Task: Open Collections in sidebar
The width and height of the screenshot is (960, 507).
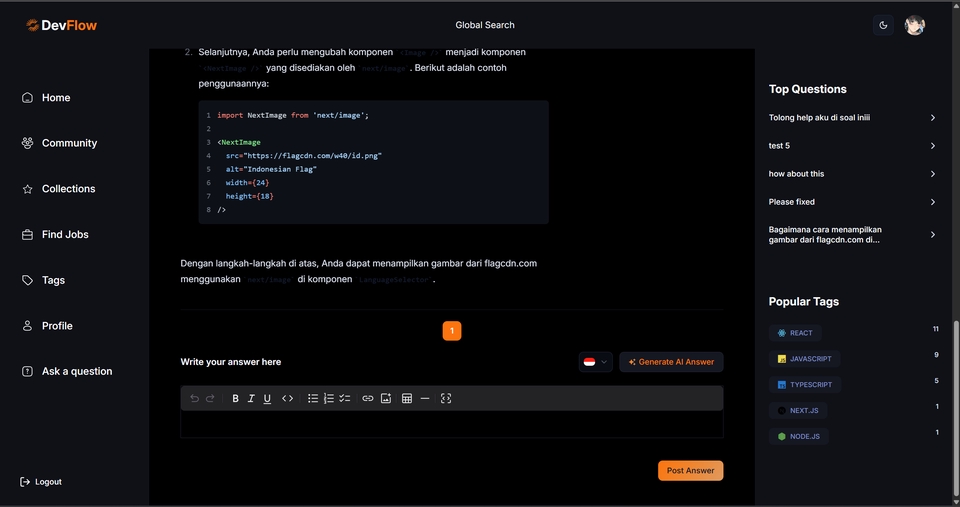Action: click(59, 189)
